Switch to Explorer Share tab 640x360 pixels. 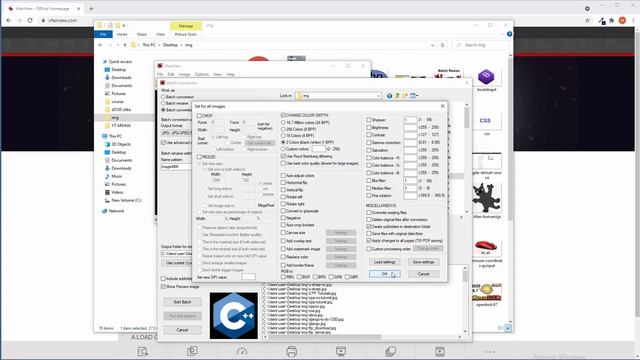pyautogui.click(x=142, y=35)
